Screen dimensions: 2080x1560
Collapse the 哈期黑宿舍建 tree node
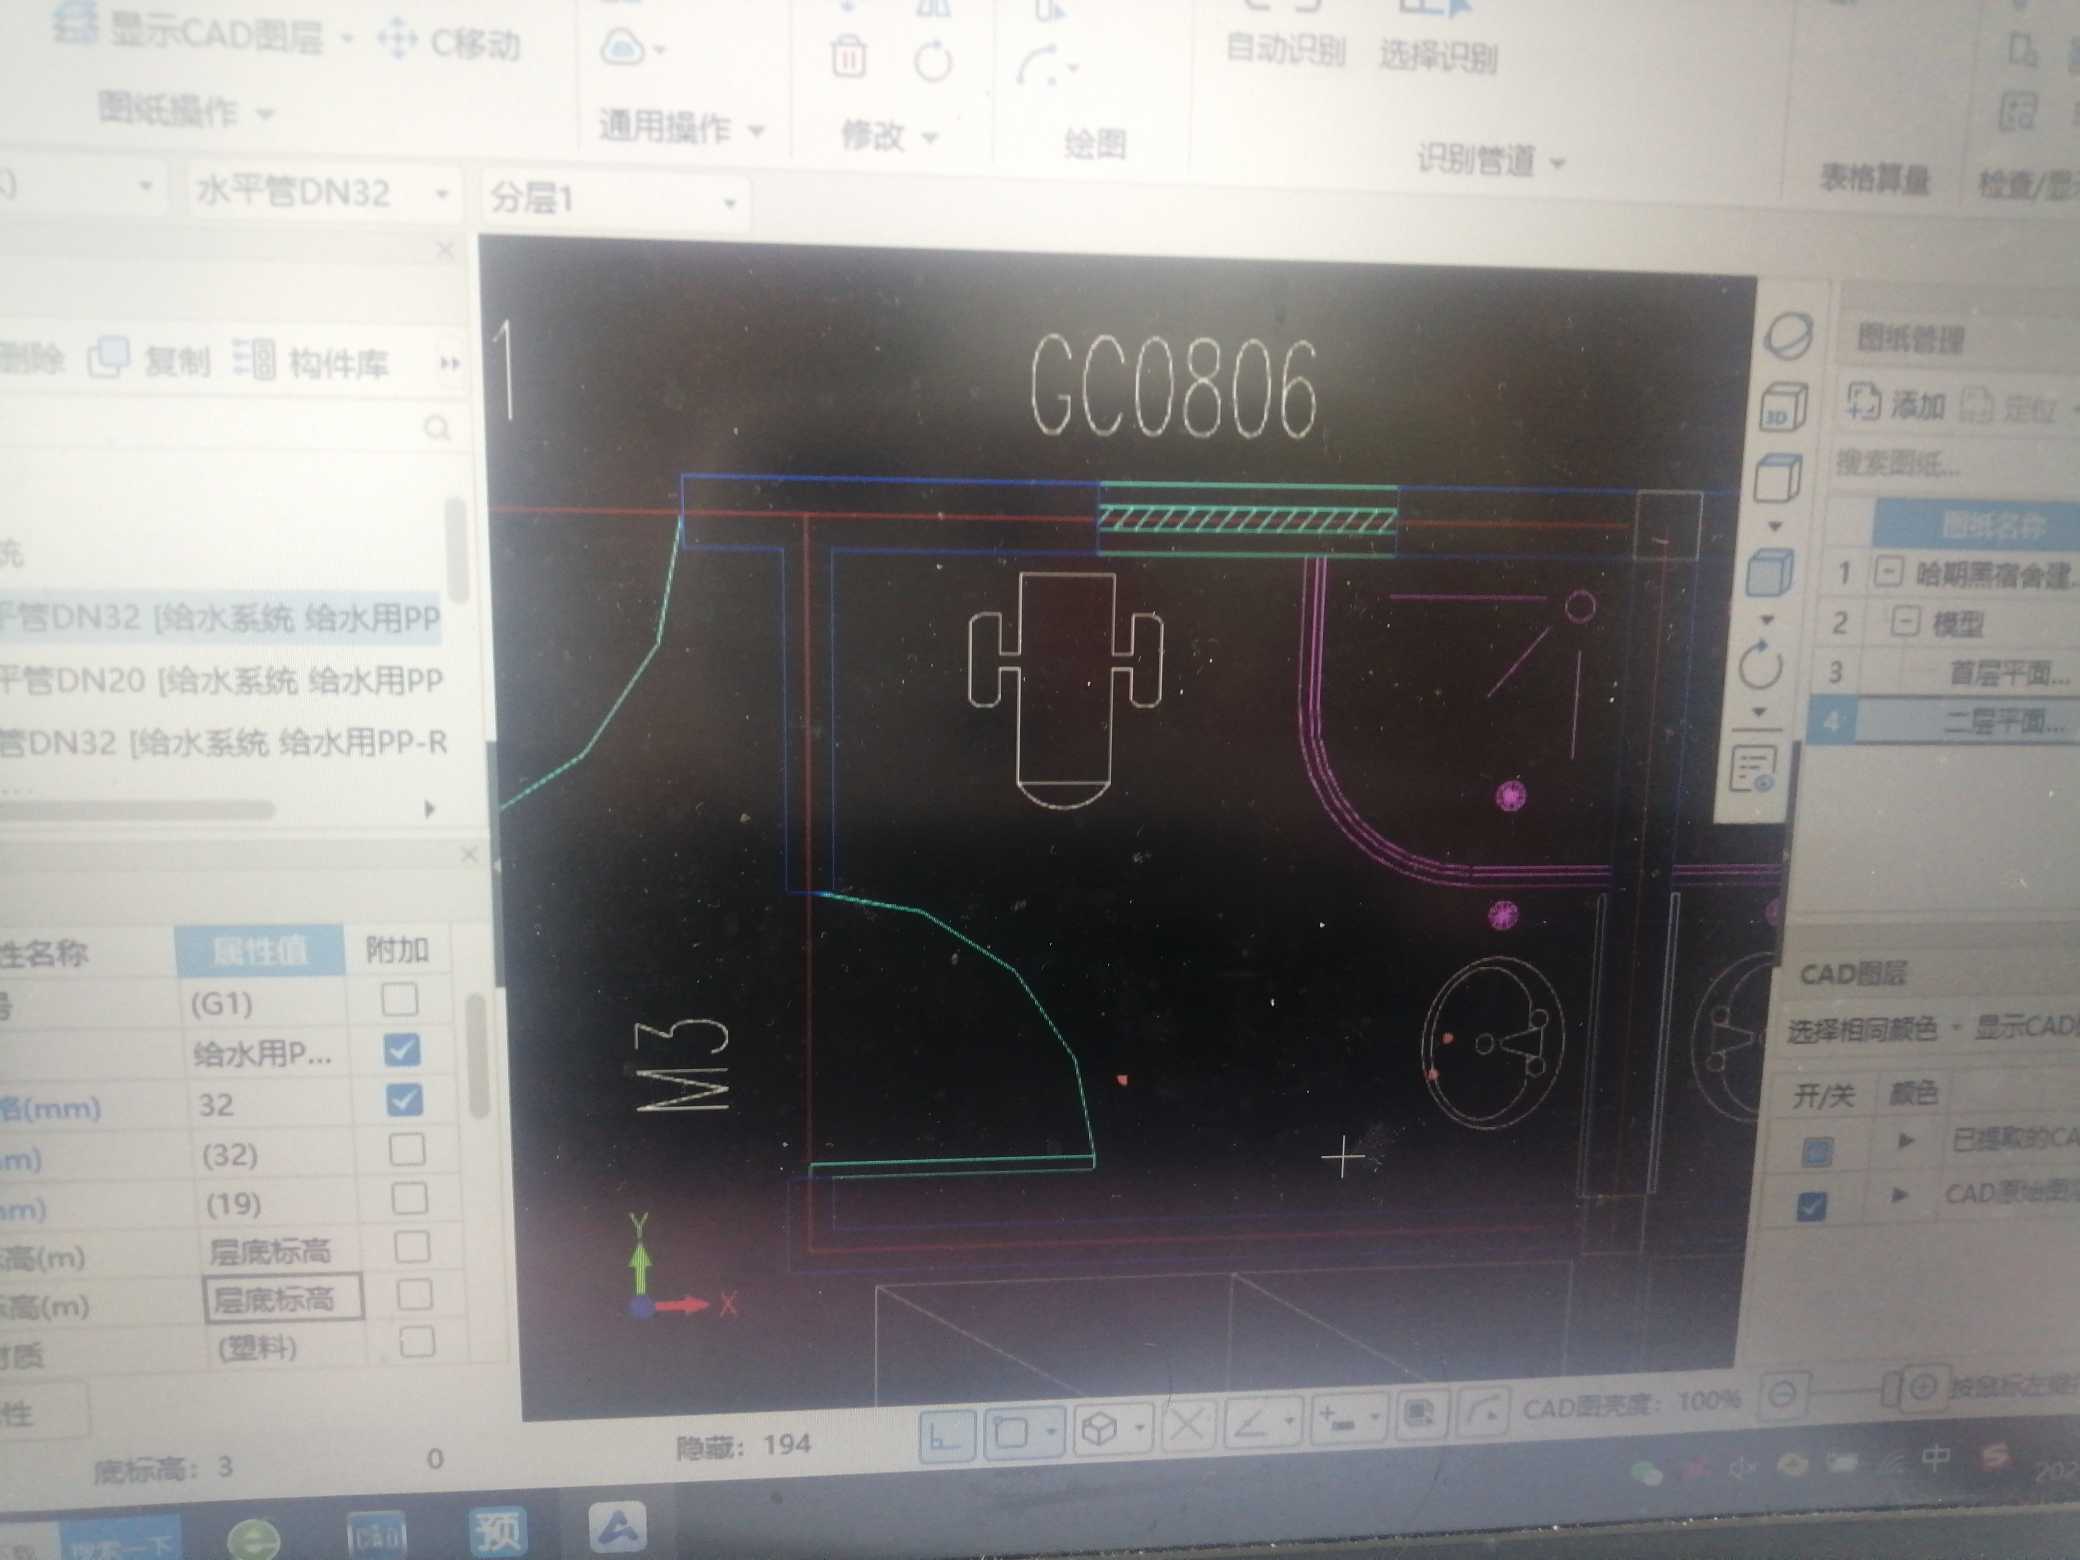click(1888, 572)
